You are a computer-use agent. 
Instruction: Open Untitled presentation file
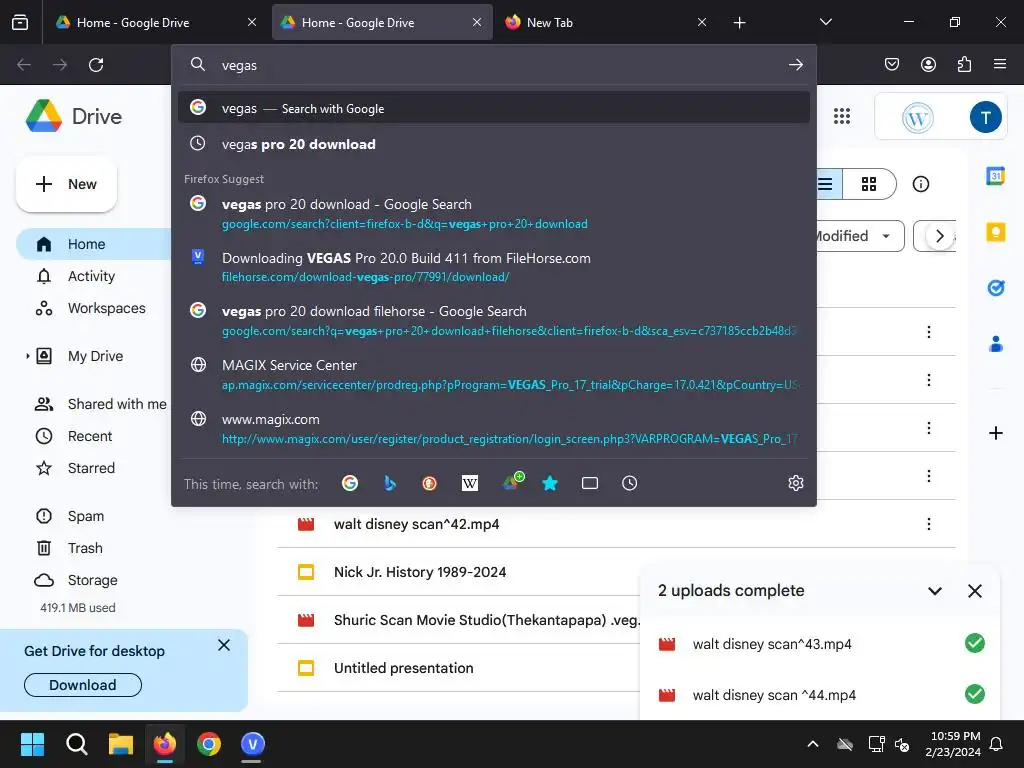tap(404, 668)
